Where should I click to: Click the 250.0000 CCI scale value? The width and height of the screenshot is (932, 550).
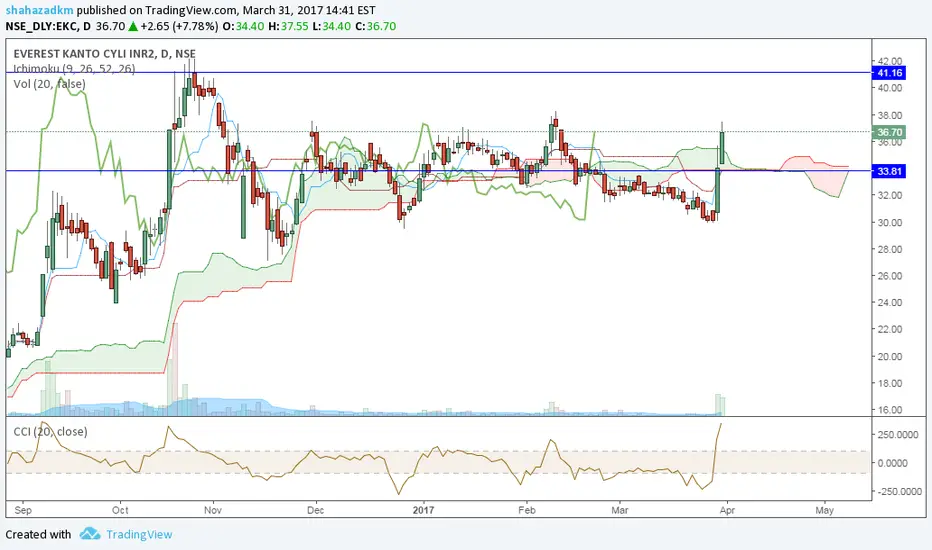coord(898,435)
